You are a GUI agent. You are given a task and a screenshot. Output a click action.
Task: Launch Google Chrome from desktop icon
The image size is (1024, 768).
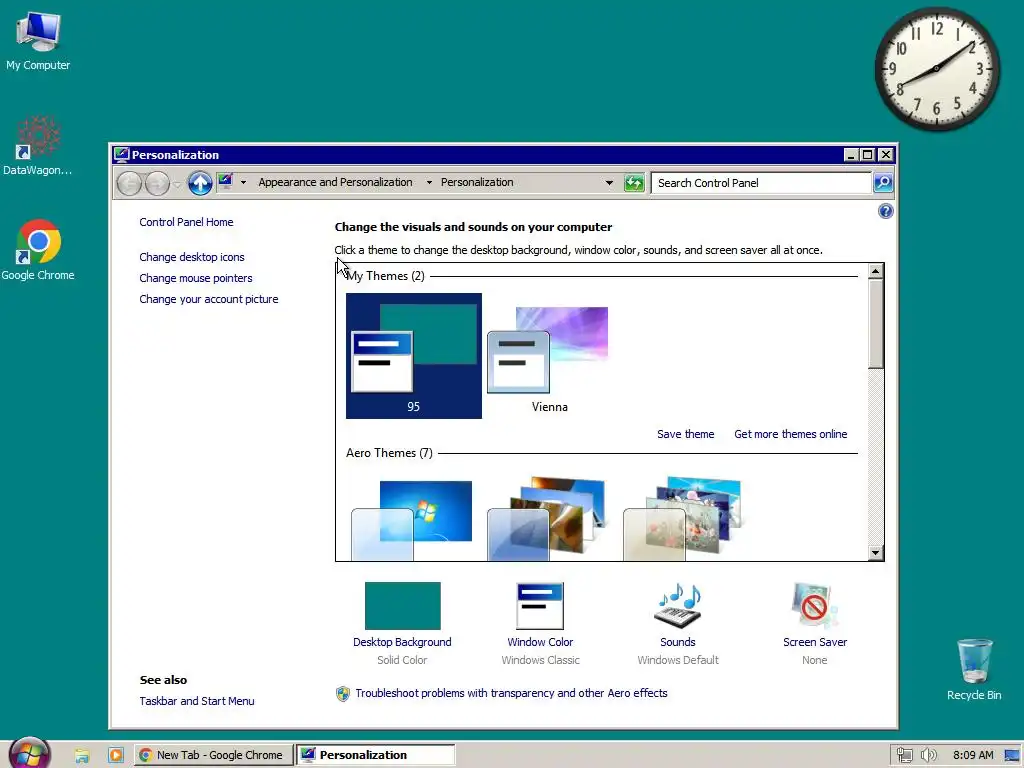(38, 249)
